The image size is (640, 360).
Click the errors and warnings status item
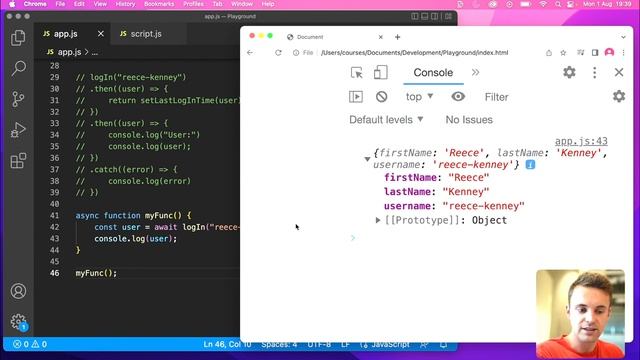30,344
